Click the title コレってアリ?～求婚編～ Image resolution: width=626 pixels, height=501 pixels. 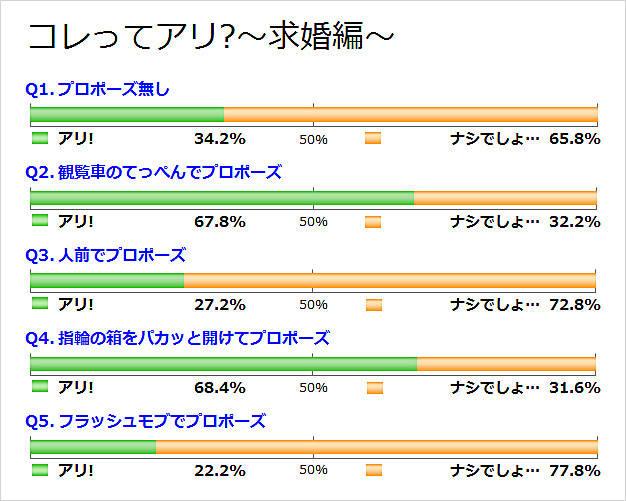coord(211,36)
